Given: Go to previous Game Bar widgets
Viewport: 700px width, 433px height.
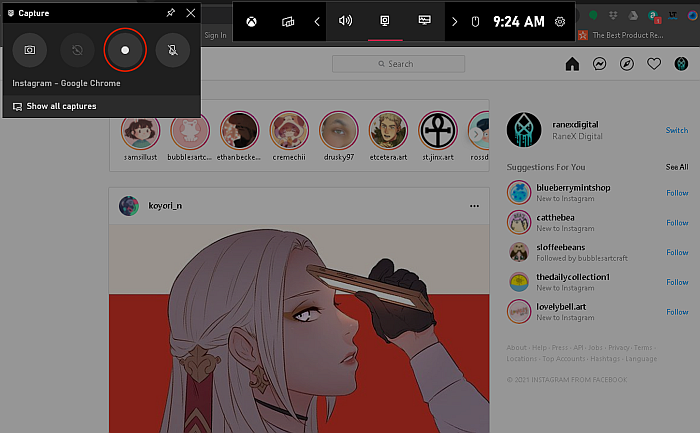Looking at the screenshot, I should (x=317, y=21).
